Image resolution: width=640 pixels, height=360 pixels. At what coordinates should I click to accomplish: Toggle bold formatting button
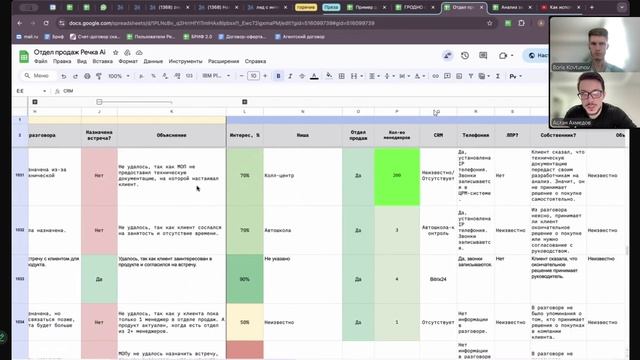tap(278, 76)
